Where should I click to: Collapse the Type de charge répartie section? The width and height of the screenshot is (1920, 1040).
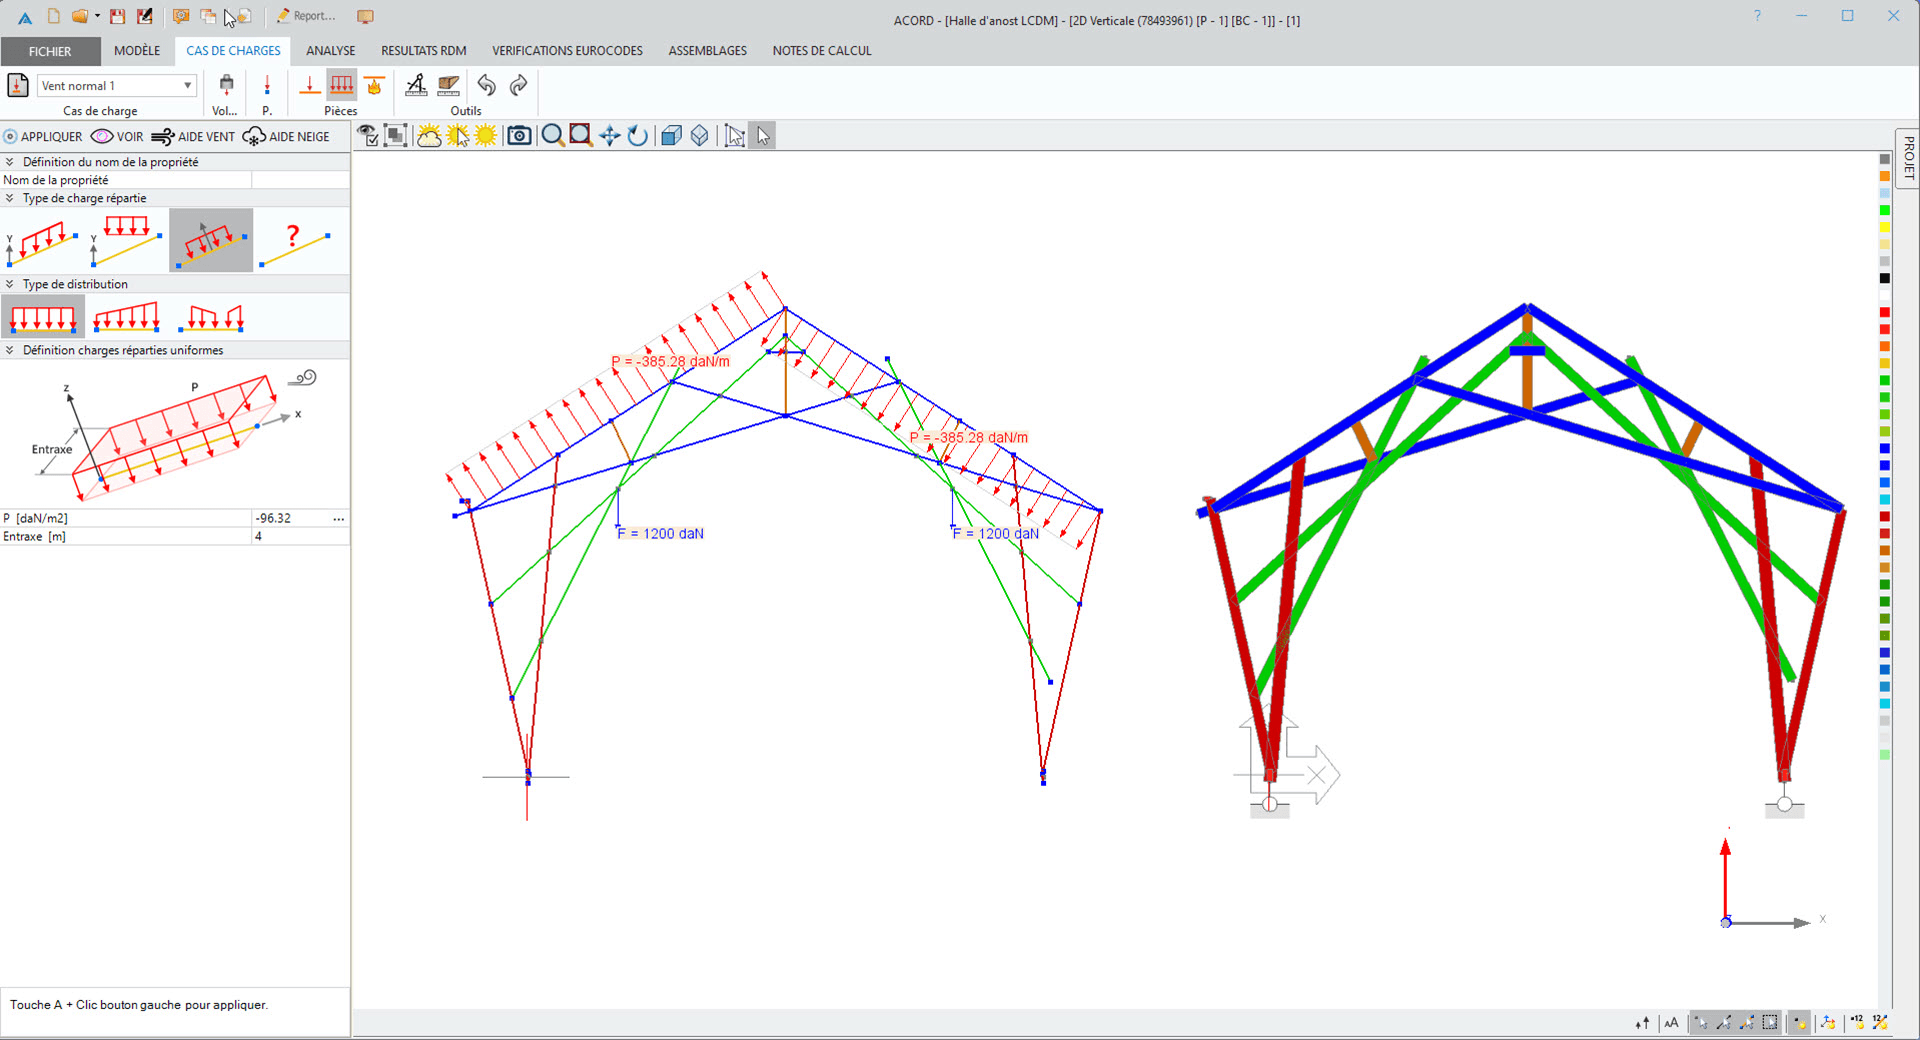click(9, 198)
